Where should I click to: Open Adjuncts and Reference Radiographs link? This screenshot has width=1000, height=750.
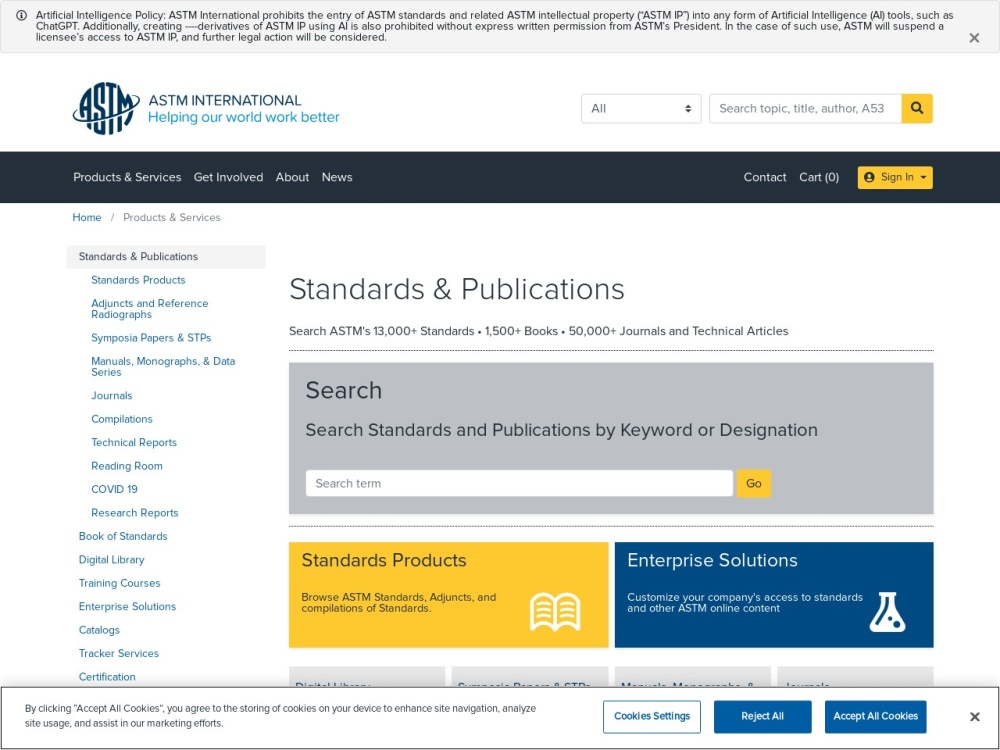coord(150,309)
